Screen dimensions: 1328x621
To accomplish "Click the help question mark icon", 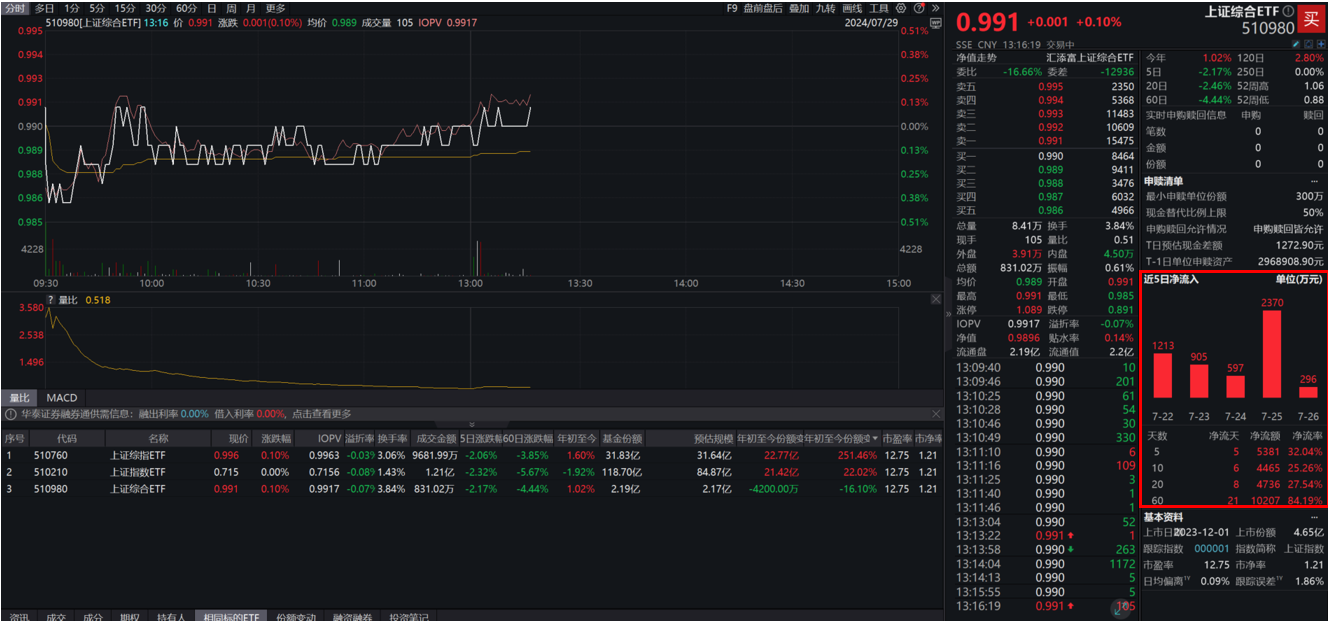I will [x=917, y=8].
